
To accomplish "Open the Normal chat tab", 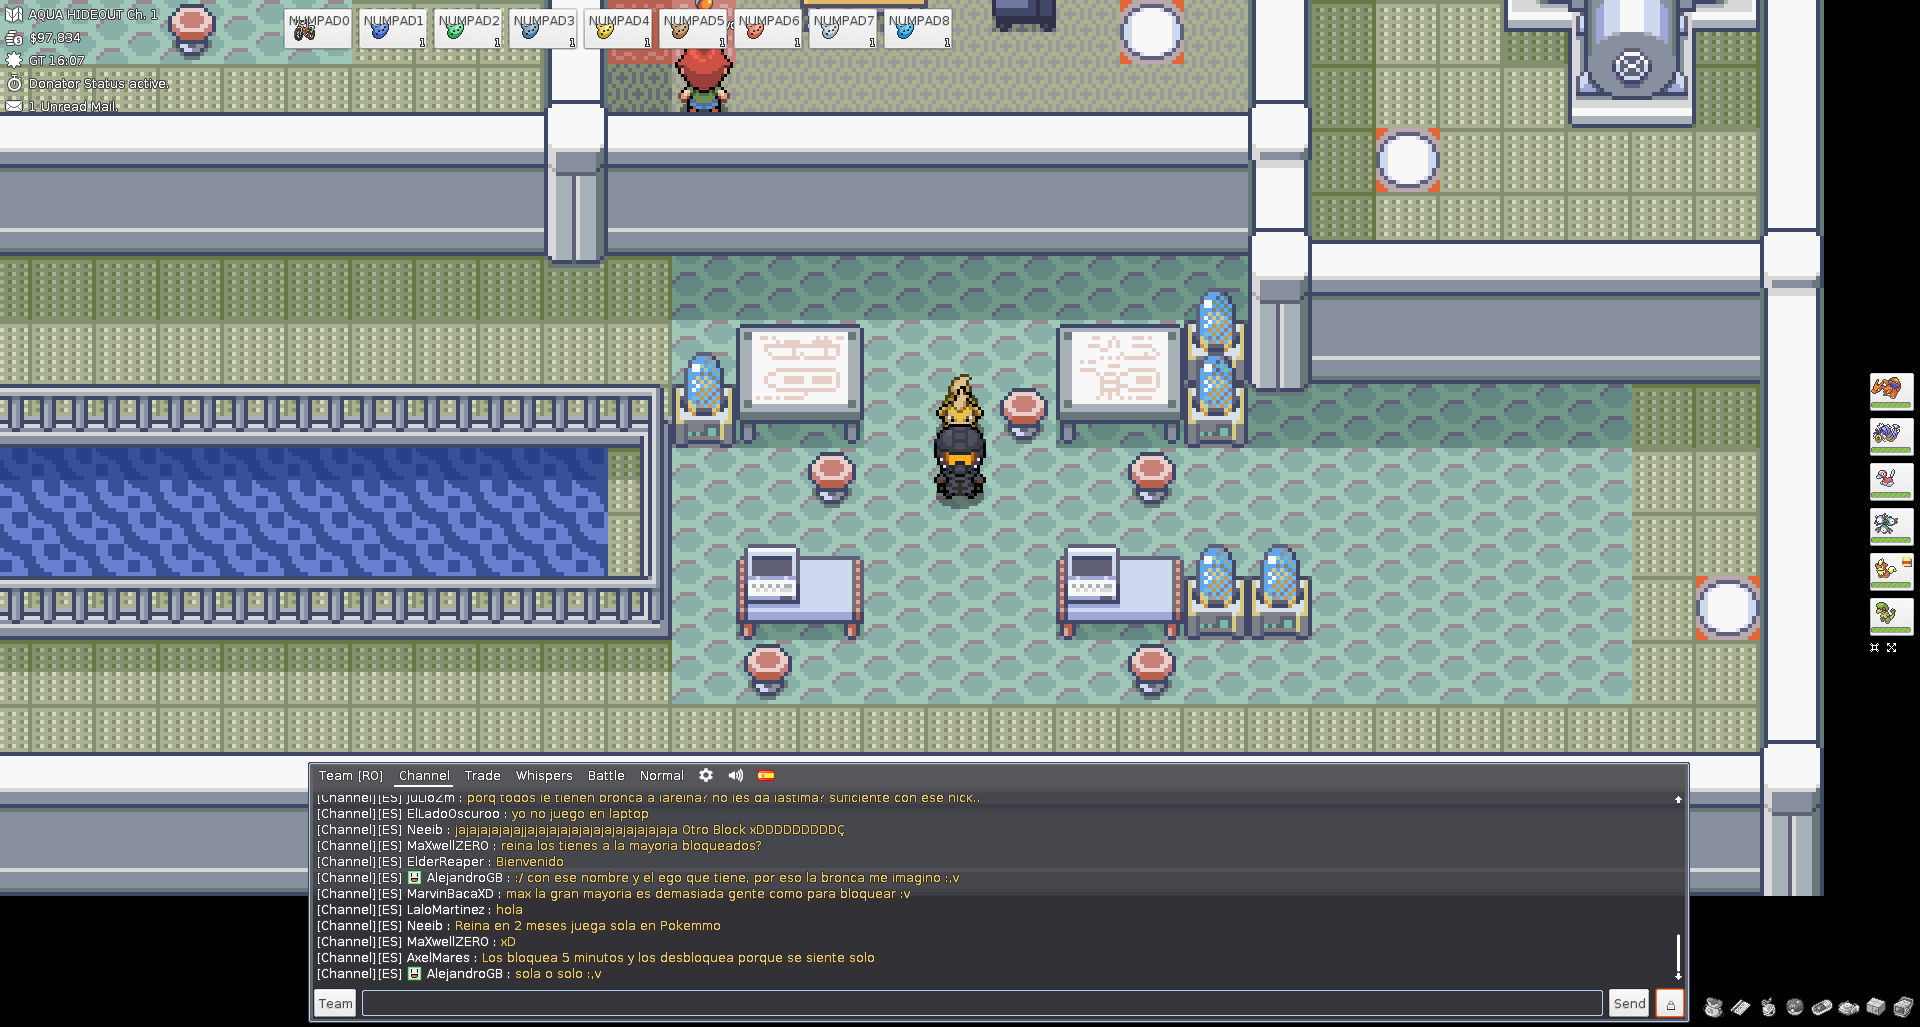I will (662, 775).
